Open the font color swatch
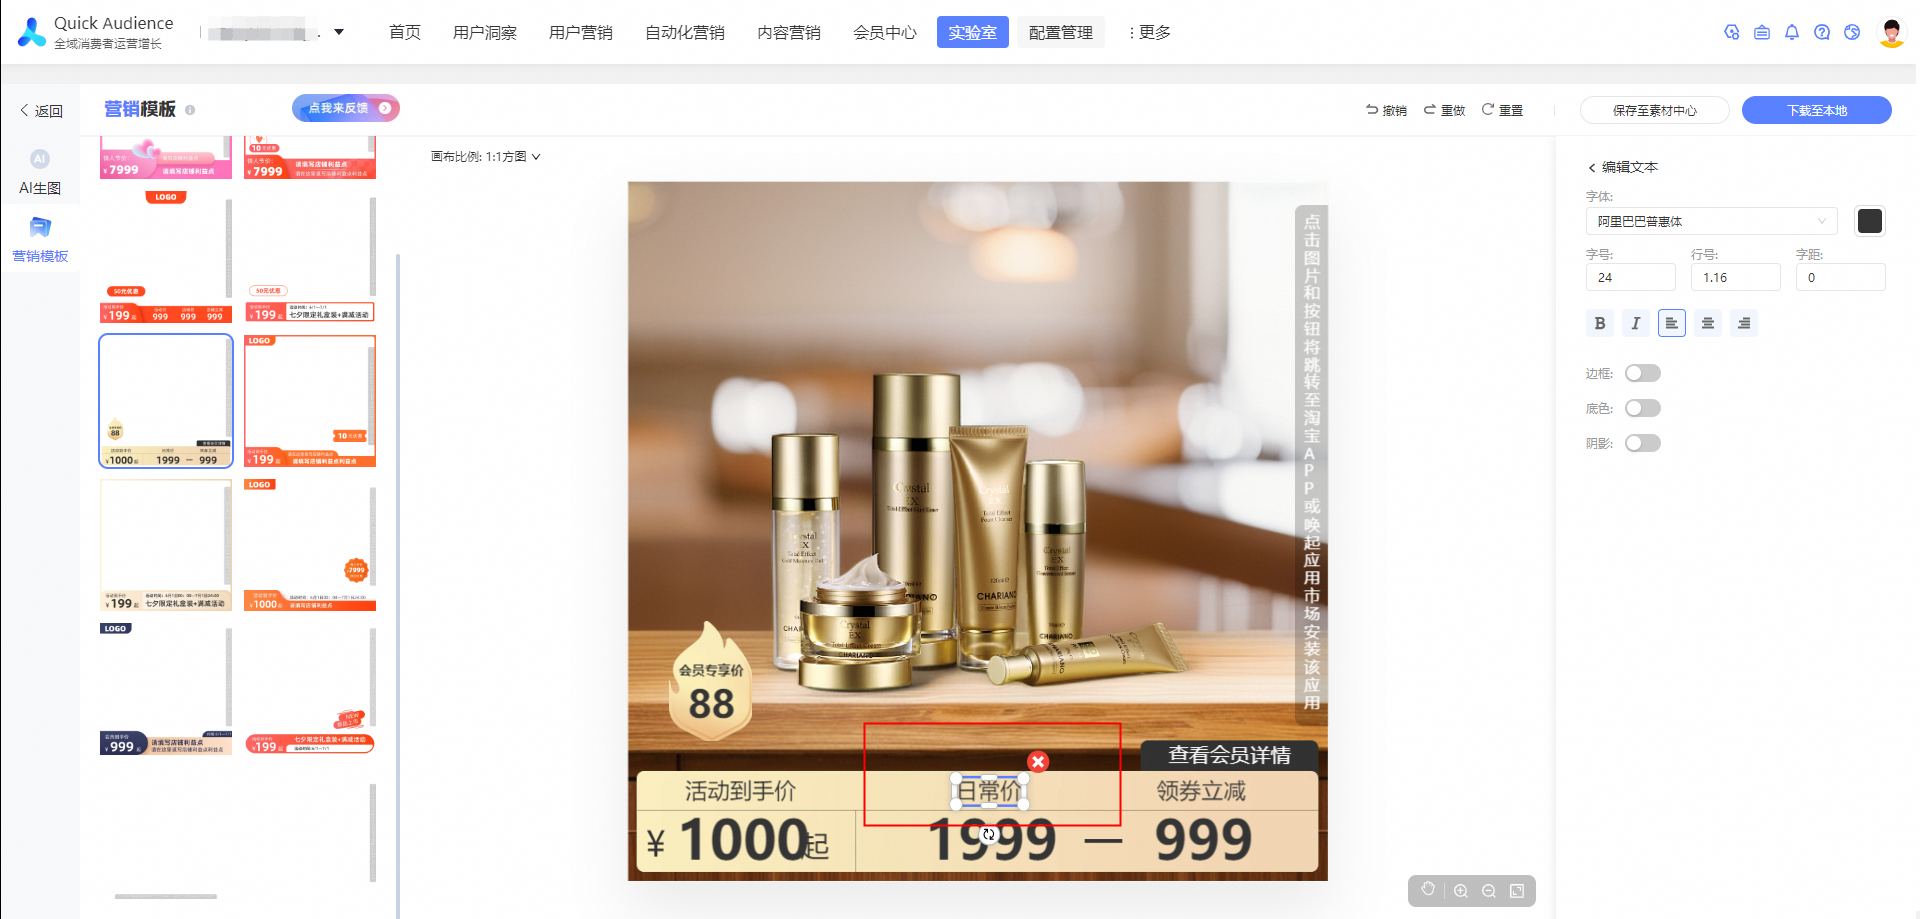This screenshot has height=919, width=1920. tap(1870, 221)
